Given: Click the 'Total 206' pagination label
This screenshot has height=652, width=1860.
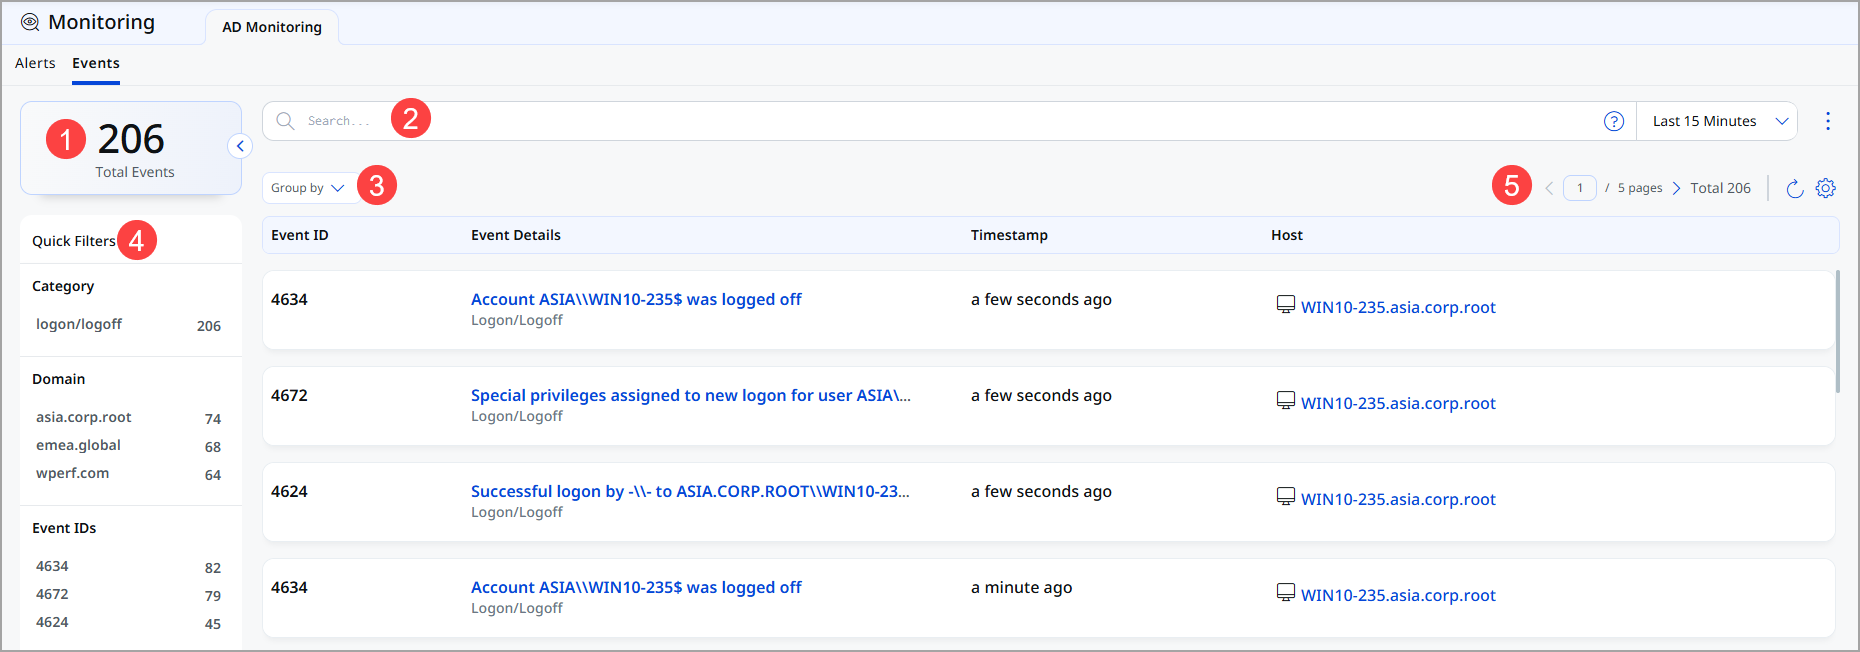Looking at the screenshot, I should (x=1720, y=188).
